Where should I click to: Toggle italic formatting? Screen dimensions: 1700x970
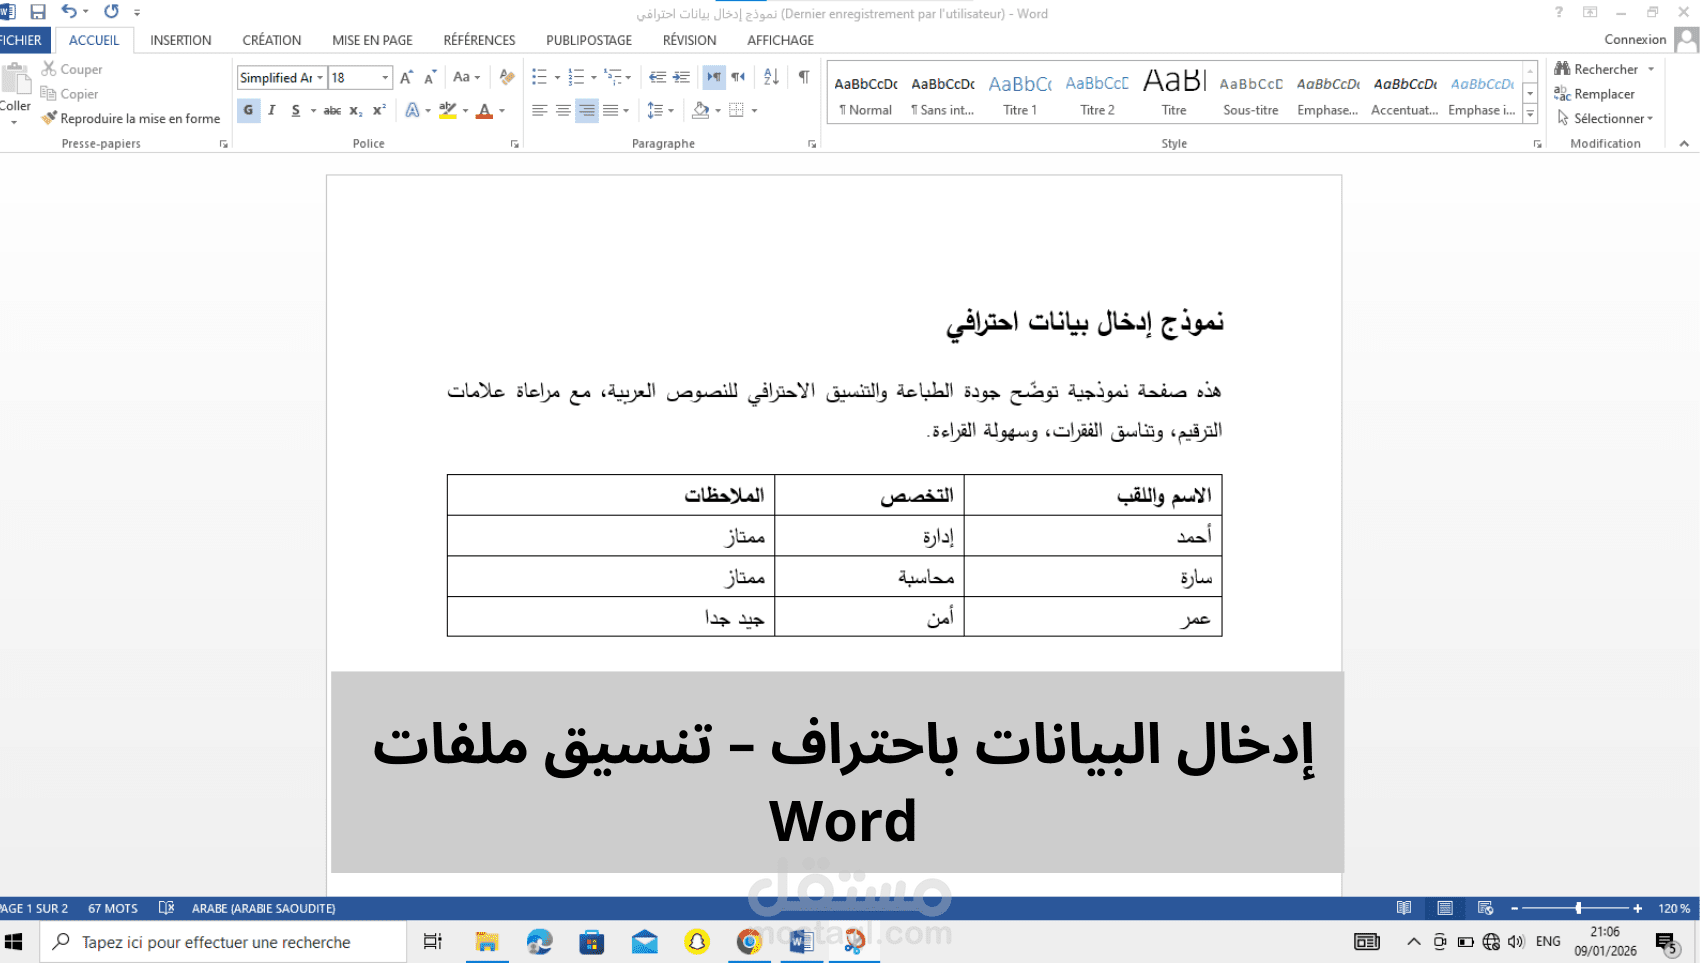tap(272, 111)
